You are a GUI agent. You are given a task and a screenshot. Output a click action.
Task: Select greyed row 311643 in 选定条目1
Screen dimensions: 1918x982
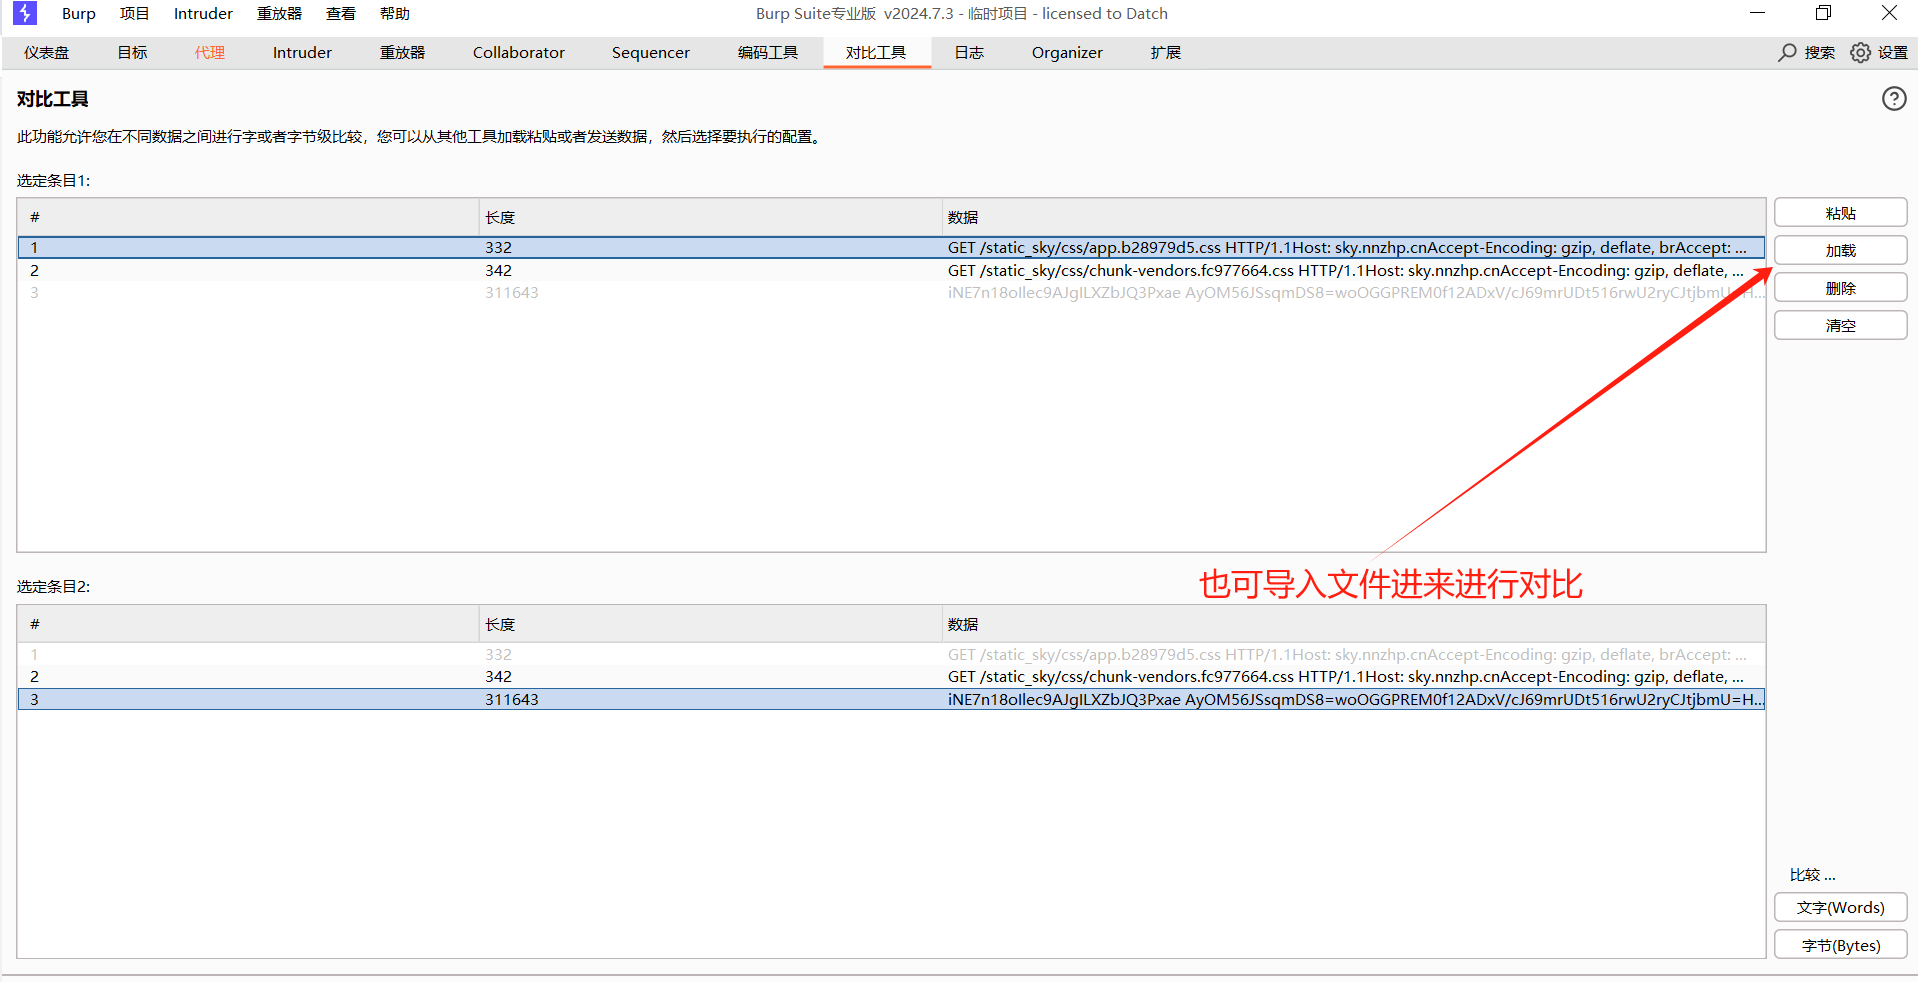click(x=891, y=293)
